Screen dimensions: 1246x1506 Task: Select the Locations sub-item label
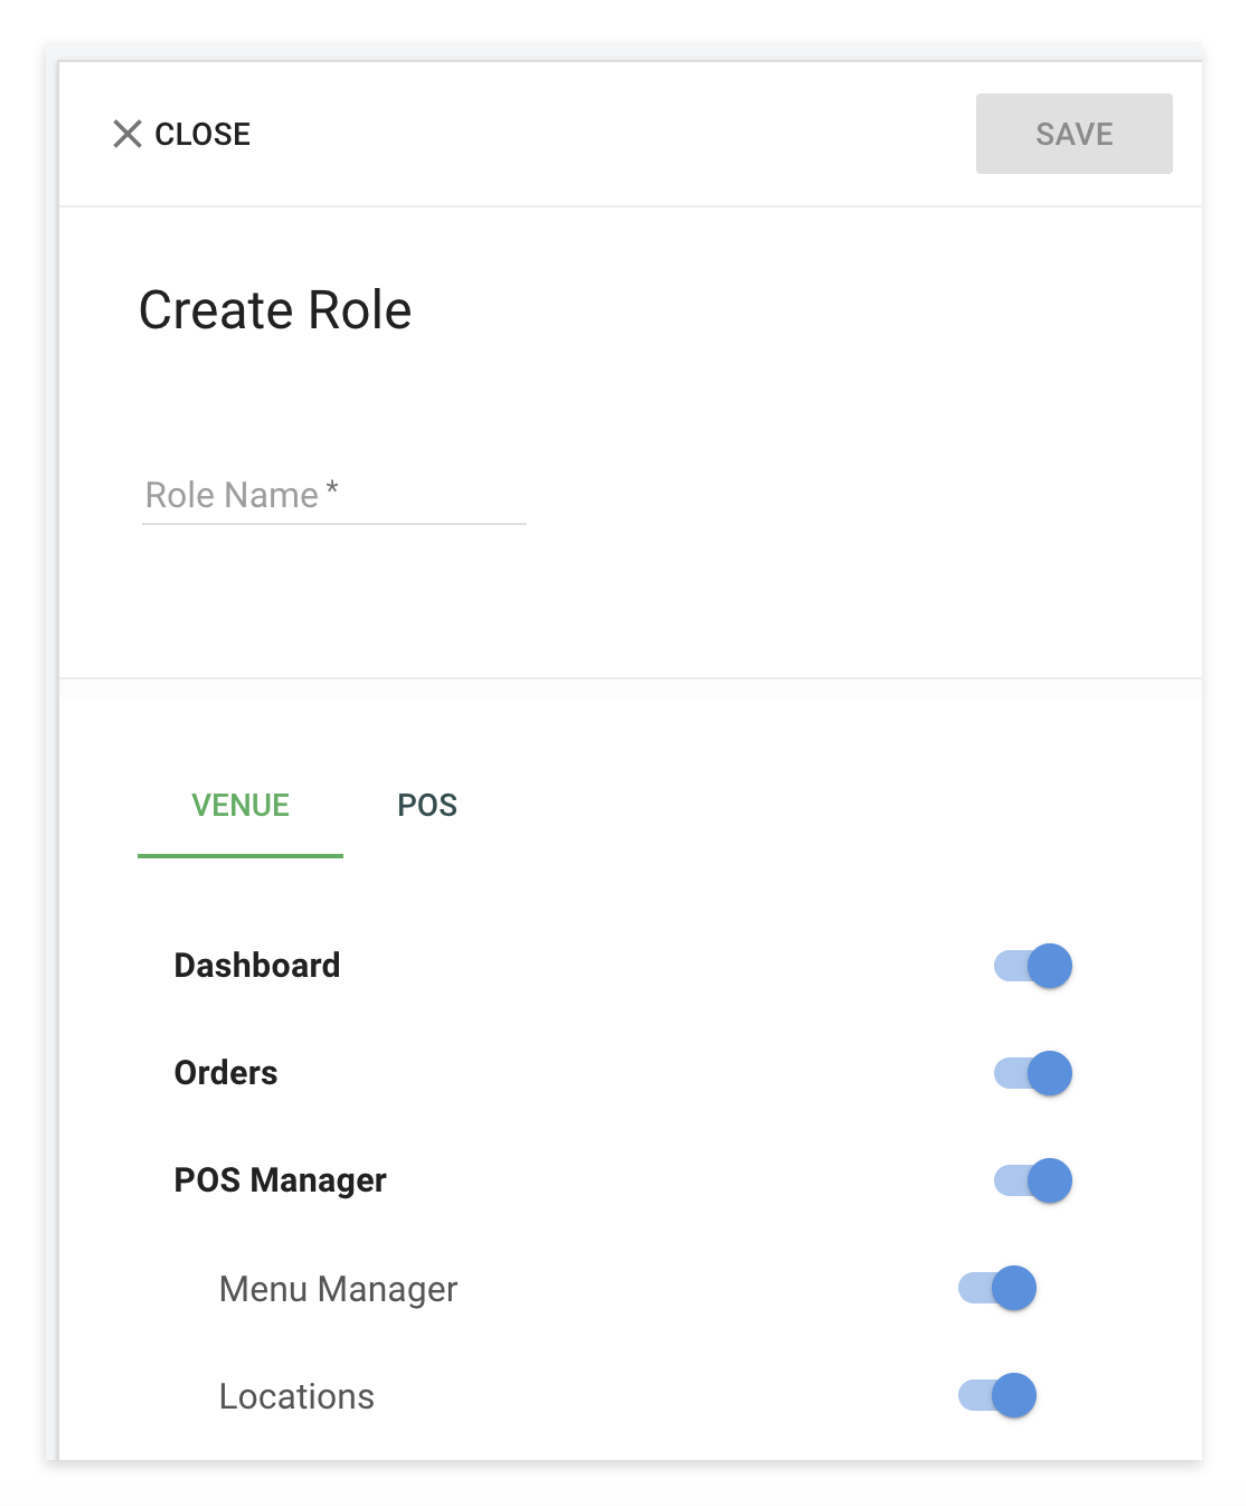[296, 1396]
